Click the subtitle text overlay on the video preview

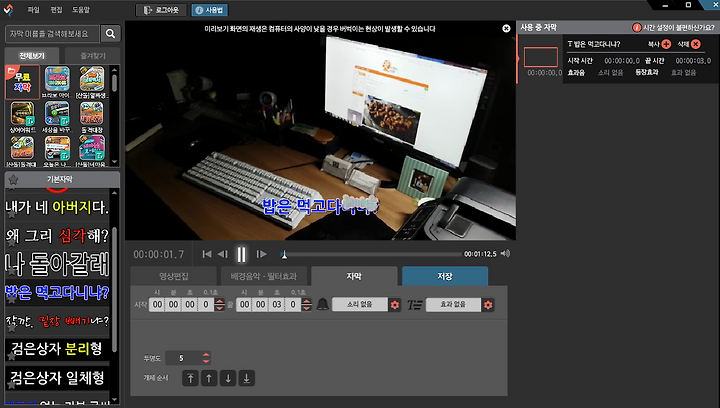point(320,206)
